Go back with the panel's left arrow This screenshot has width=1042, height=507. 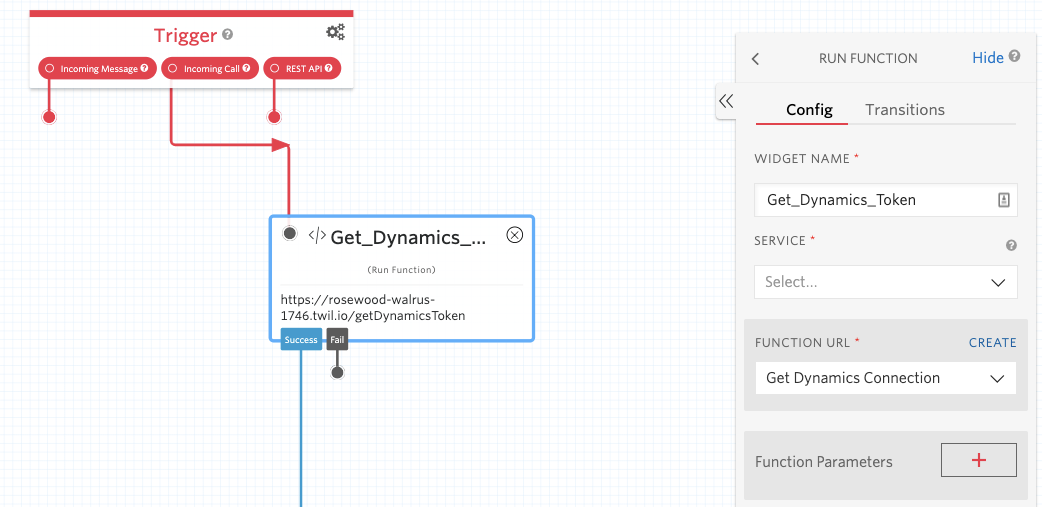click(x=756, y=58)
